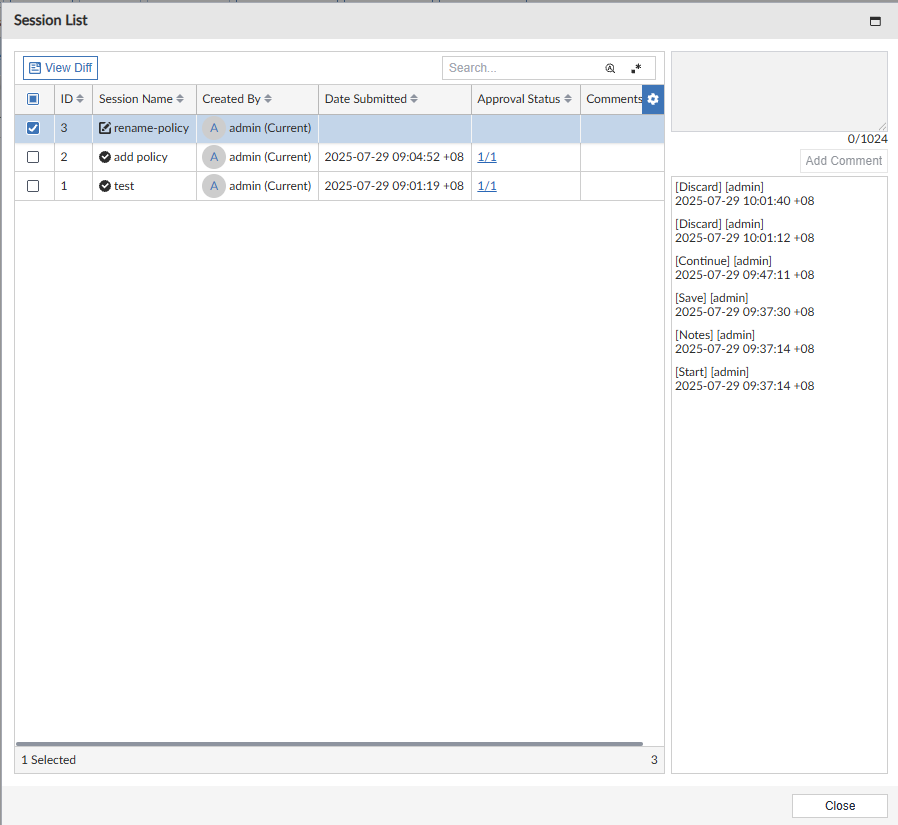898x825 pixels.
Task: Click the edit icon beside rename-policy
Action: pos(105,128)
